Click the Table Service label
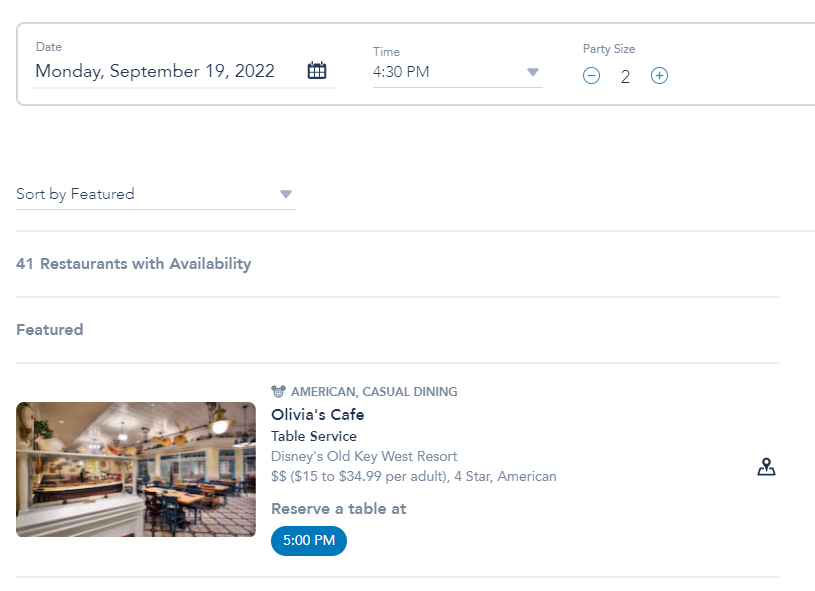The height and width of the screenshot is (591, 815). point(314,436)
